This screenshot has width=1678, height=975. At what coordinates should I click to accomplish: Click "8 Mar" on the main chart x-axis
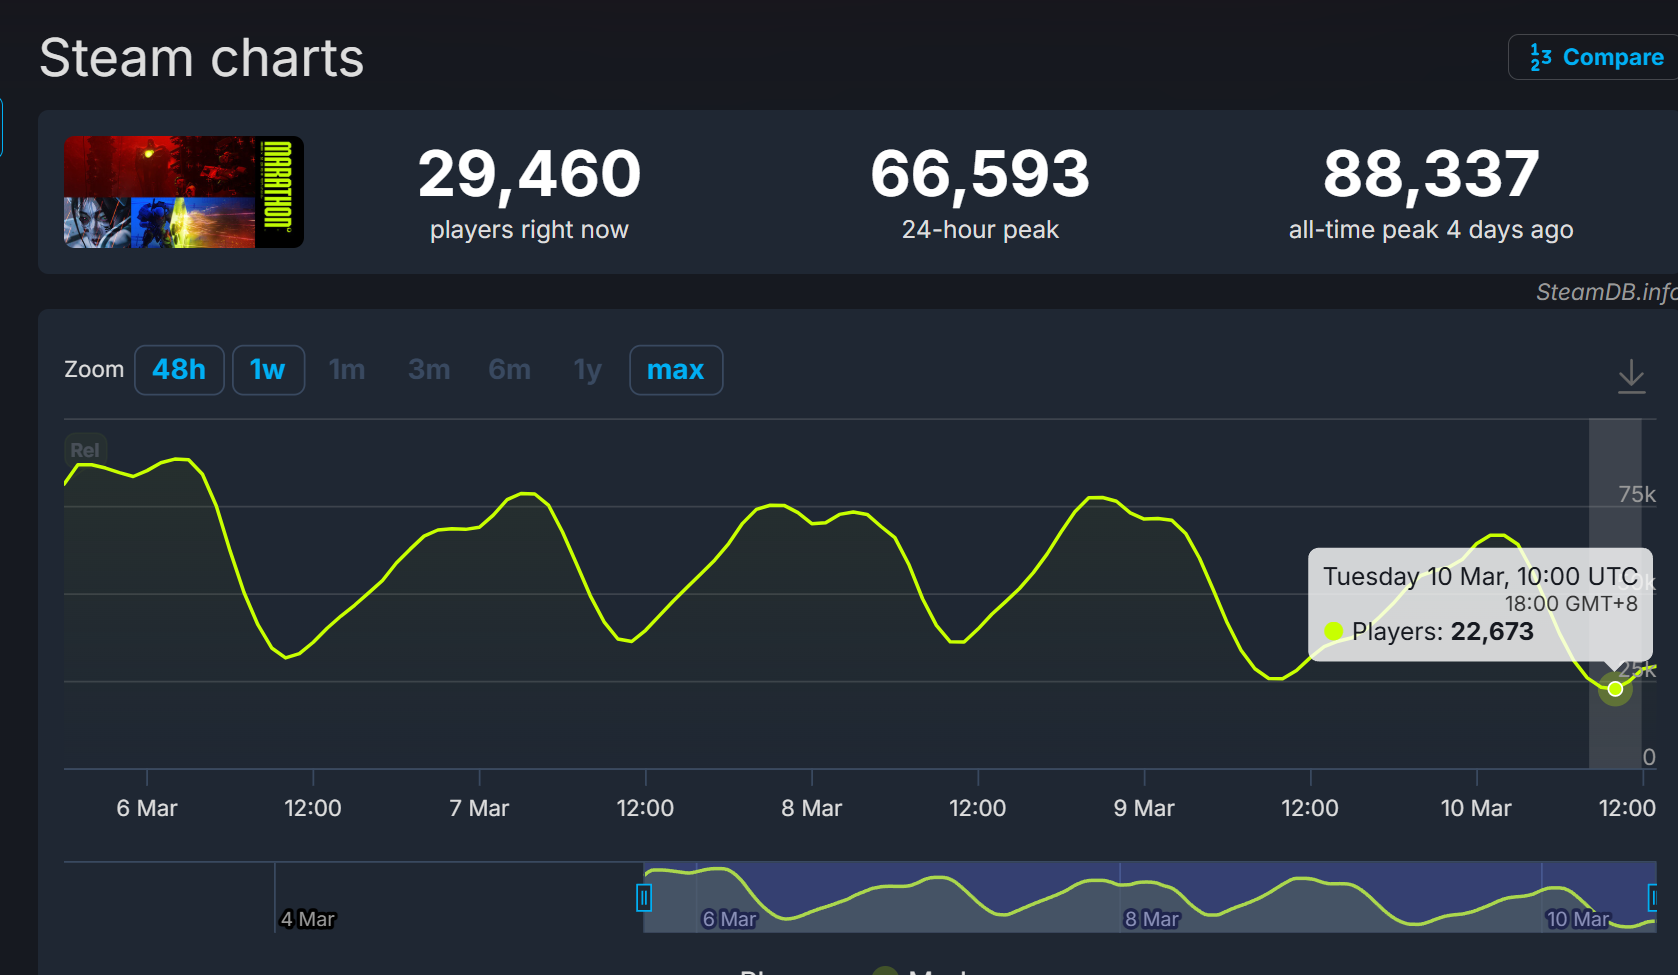812,808
